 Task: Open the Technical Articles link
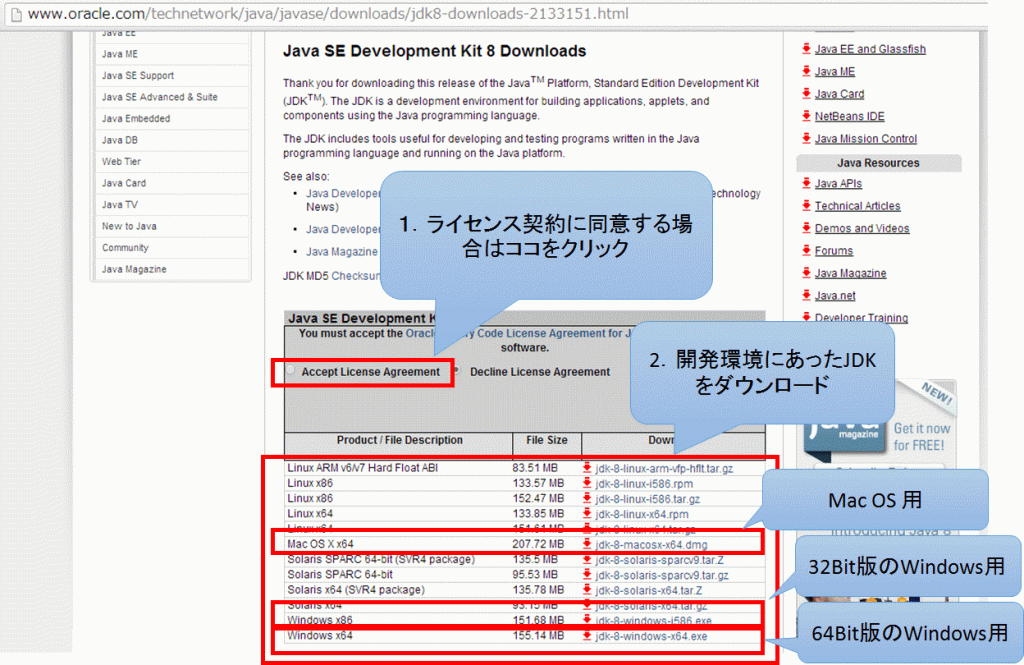point(857,206)
